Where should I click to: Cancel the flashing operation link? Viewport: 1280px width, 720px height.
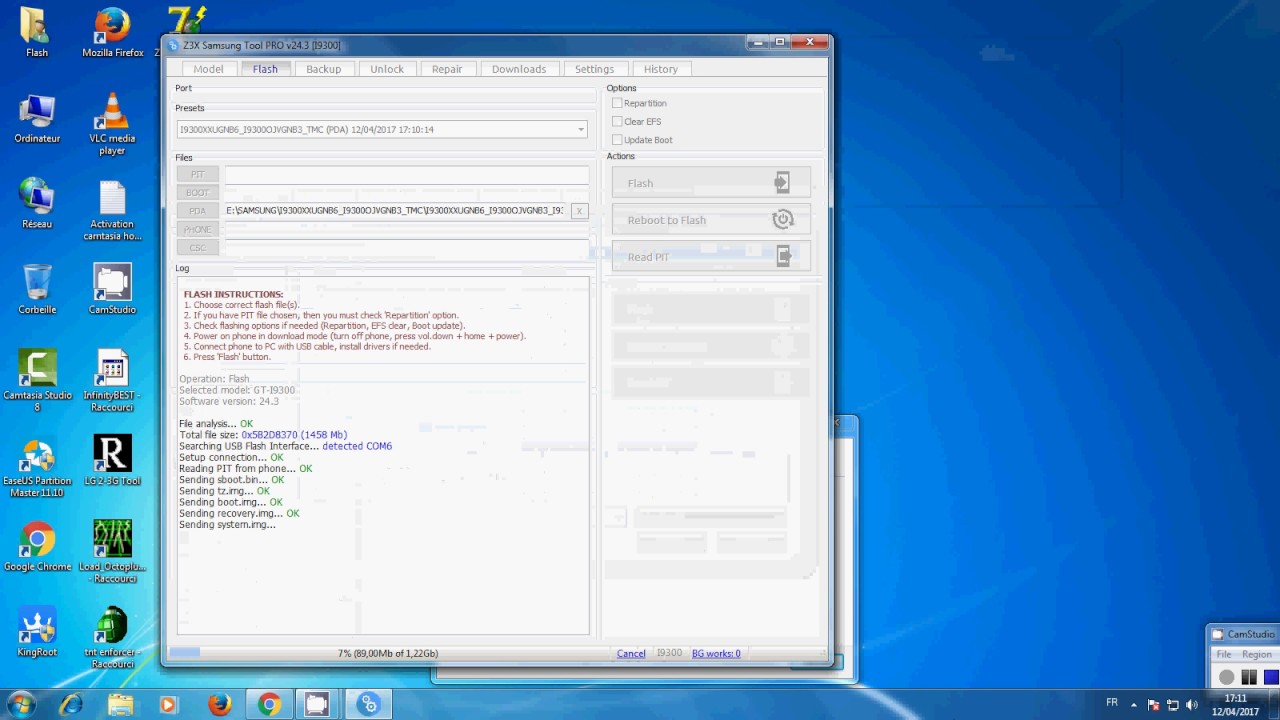tap(631, 653)
